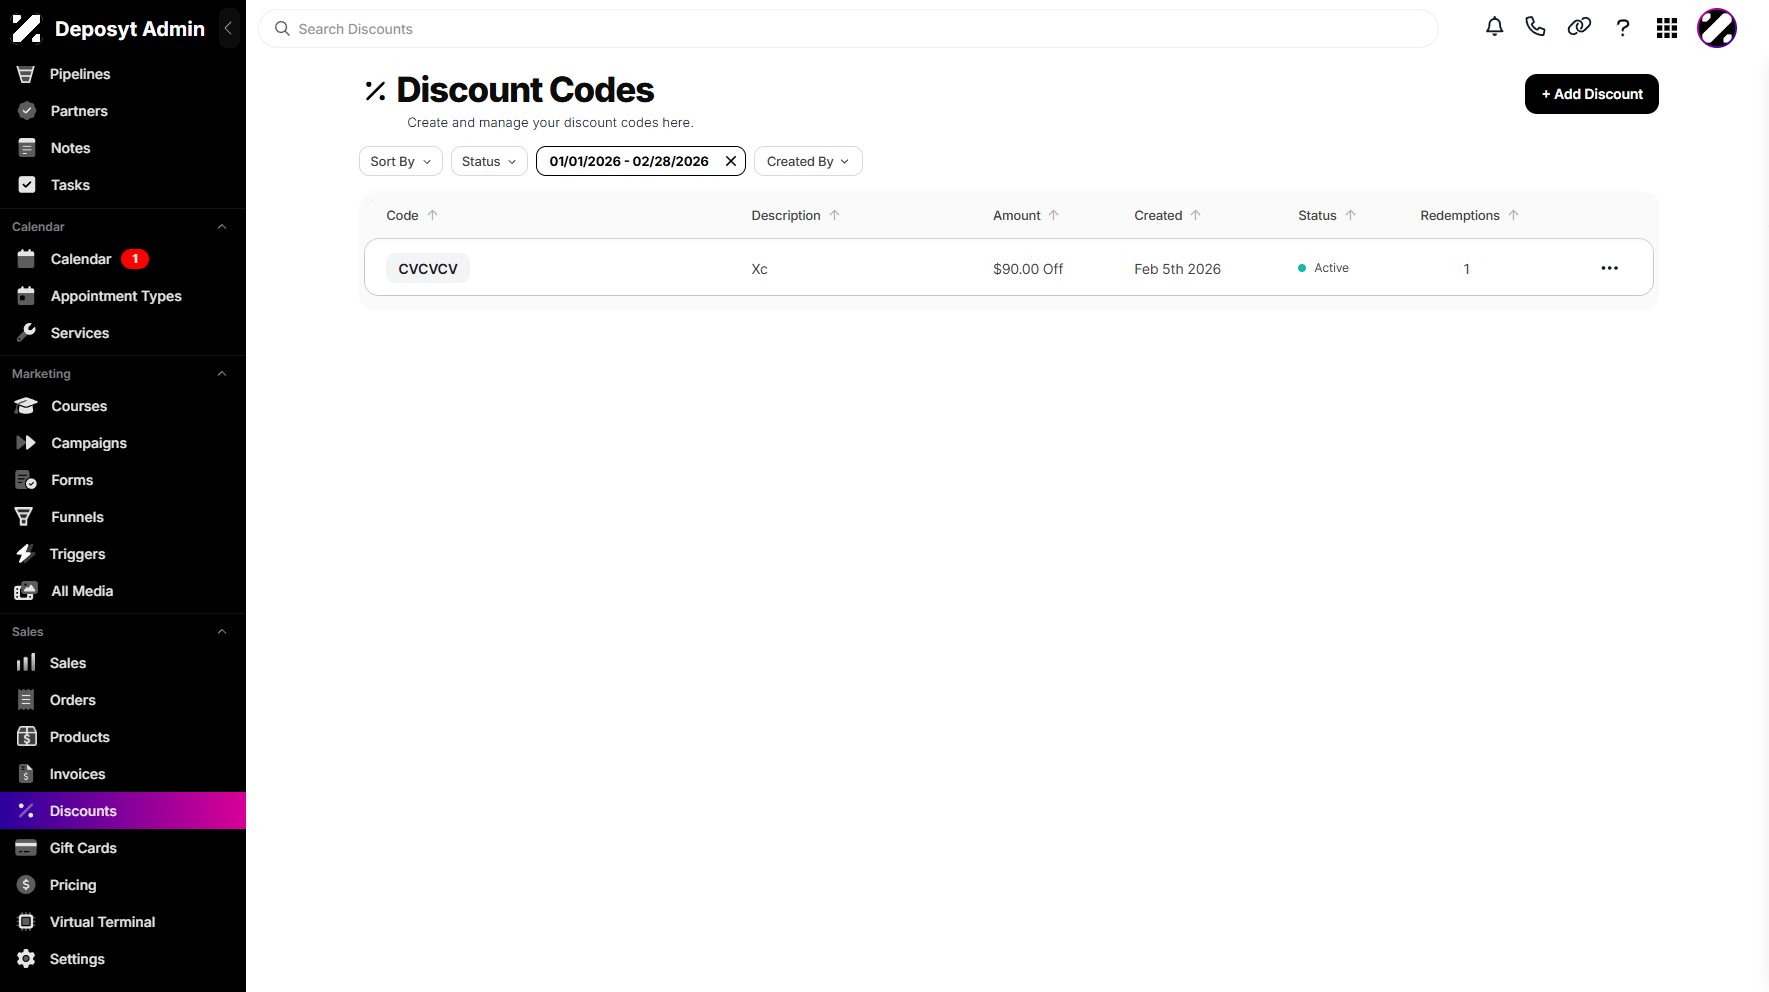Open the link chain icon
1769x992 pixels.
pos(1579,28)
